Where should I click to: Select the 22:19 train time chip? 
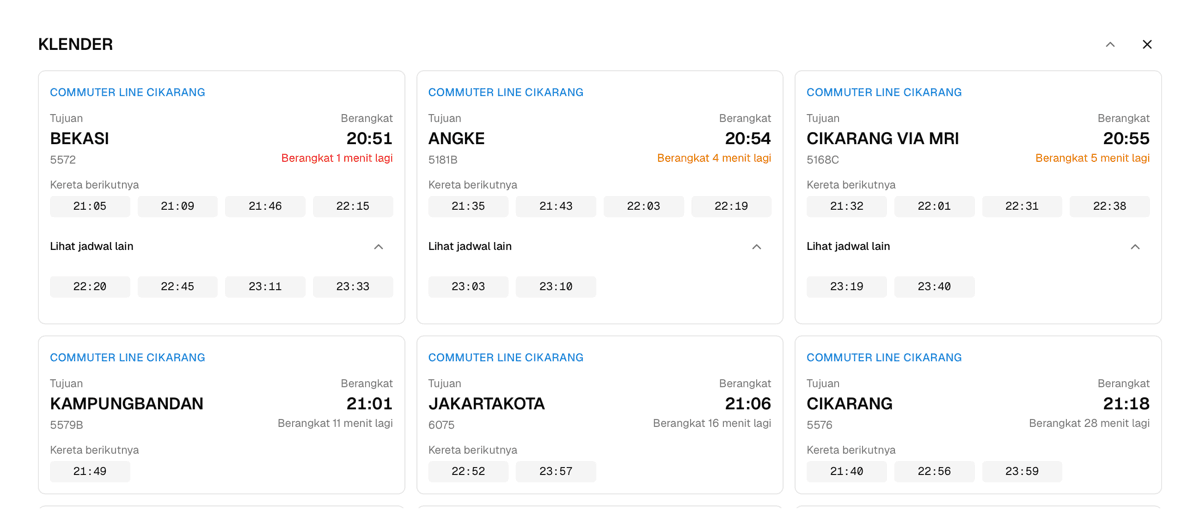731,207
